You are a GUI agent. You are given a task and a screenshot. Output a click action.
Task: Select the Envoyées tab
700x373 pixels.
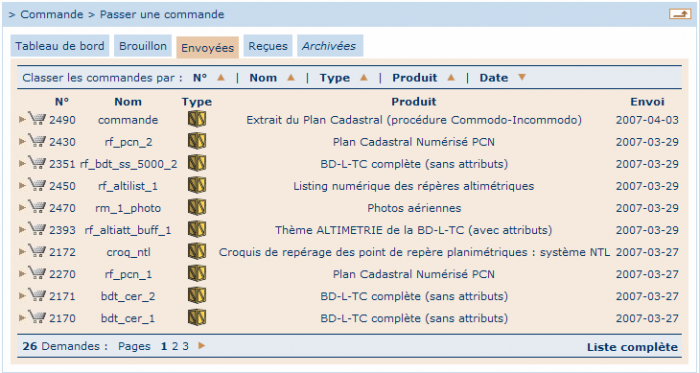click(208, 48)
